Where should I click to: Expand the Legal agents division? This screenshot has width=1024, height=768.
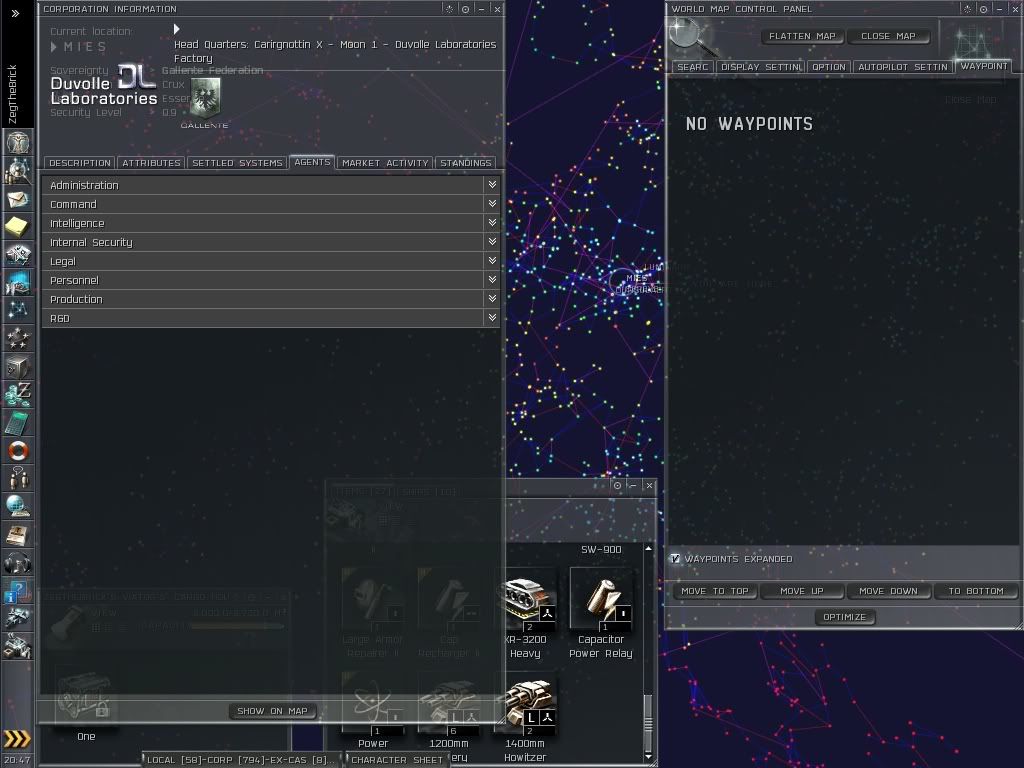coord(271,261)
